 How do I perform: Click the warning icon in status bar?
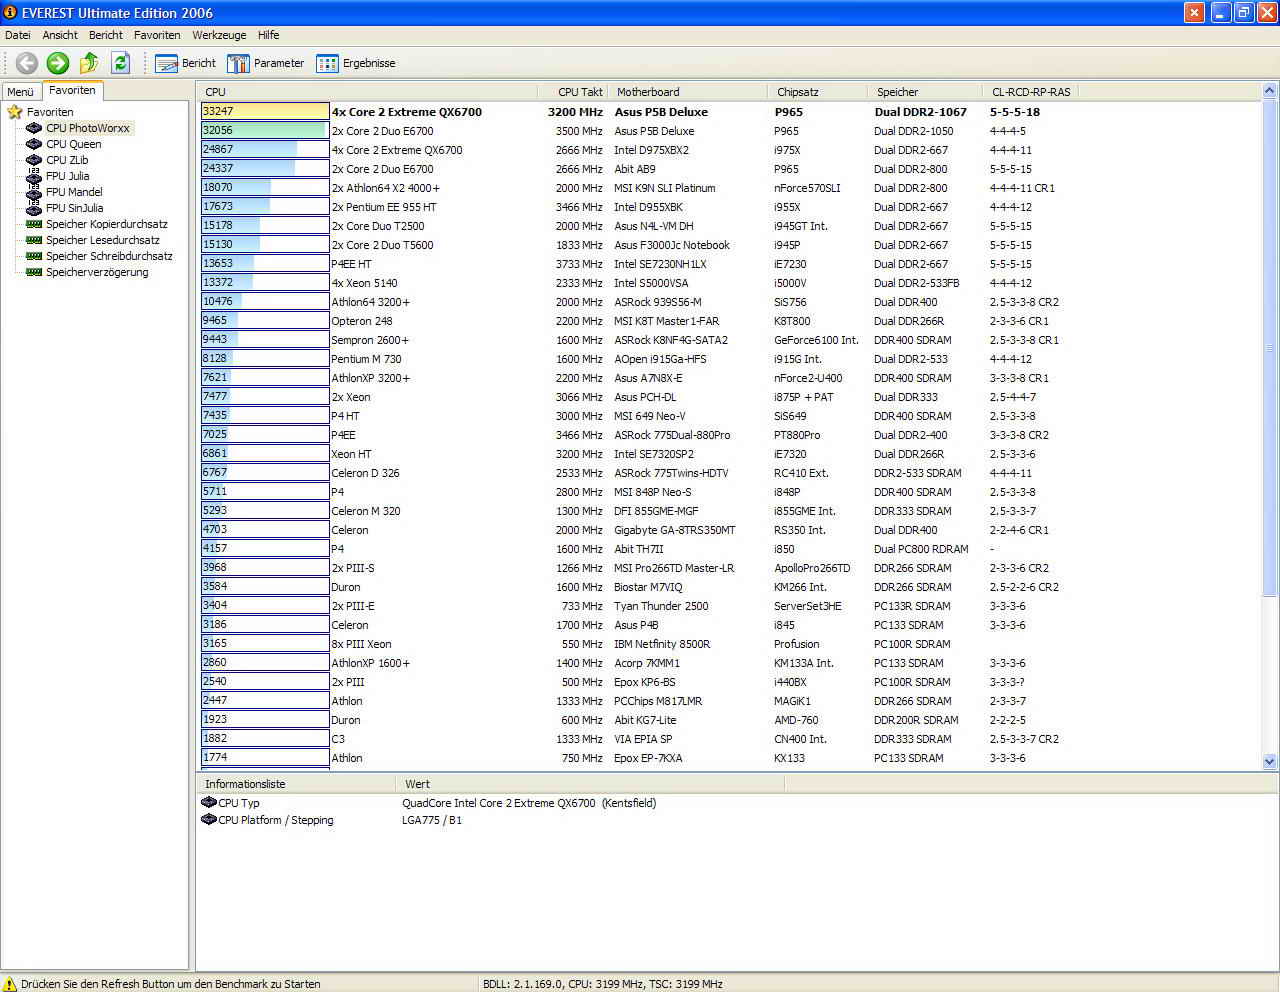click(x=10, y=984)
